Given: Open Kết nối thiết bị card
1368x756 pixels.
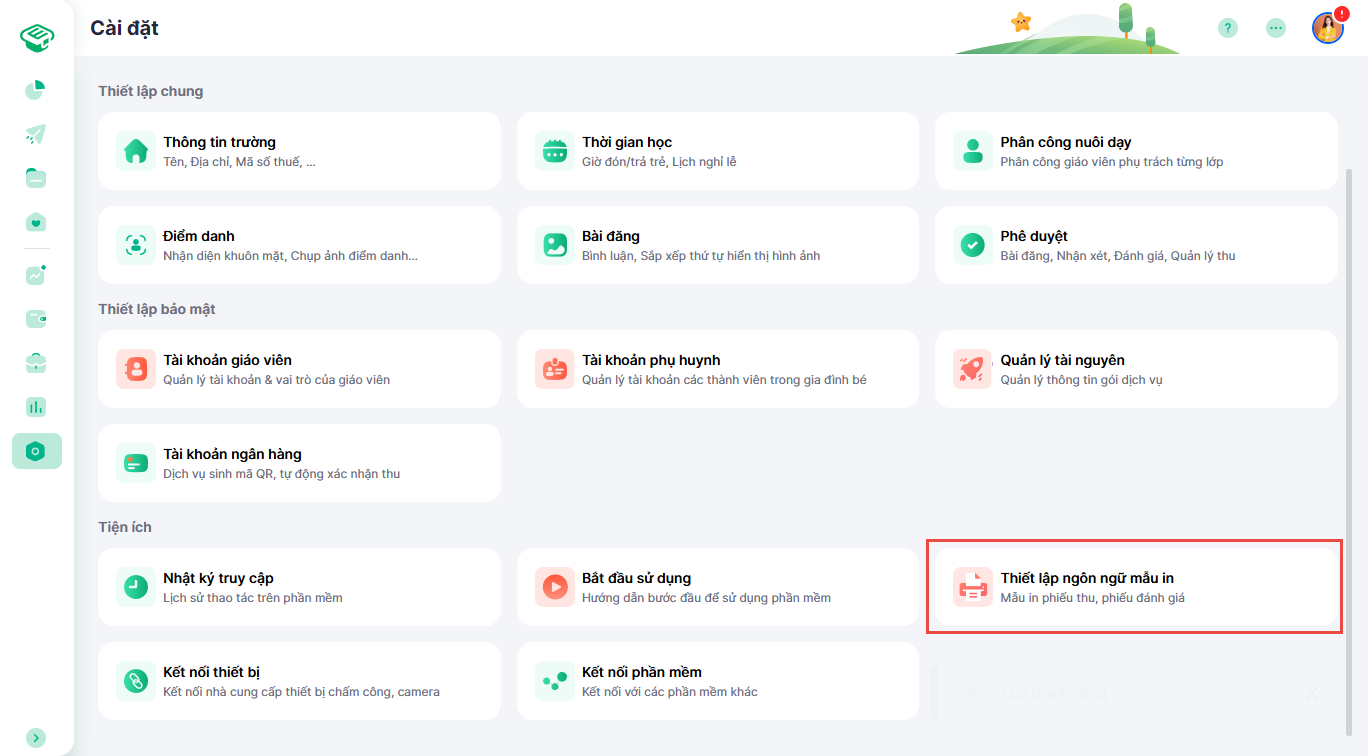Looking at the screenshot, I should coord(299,681).
